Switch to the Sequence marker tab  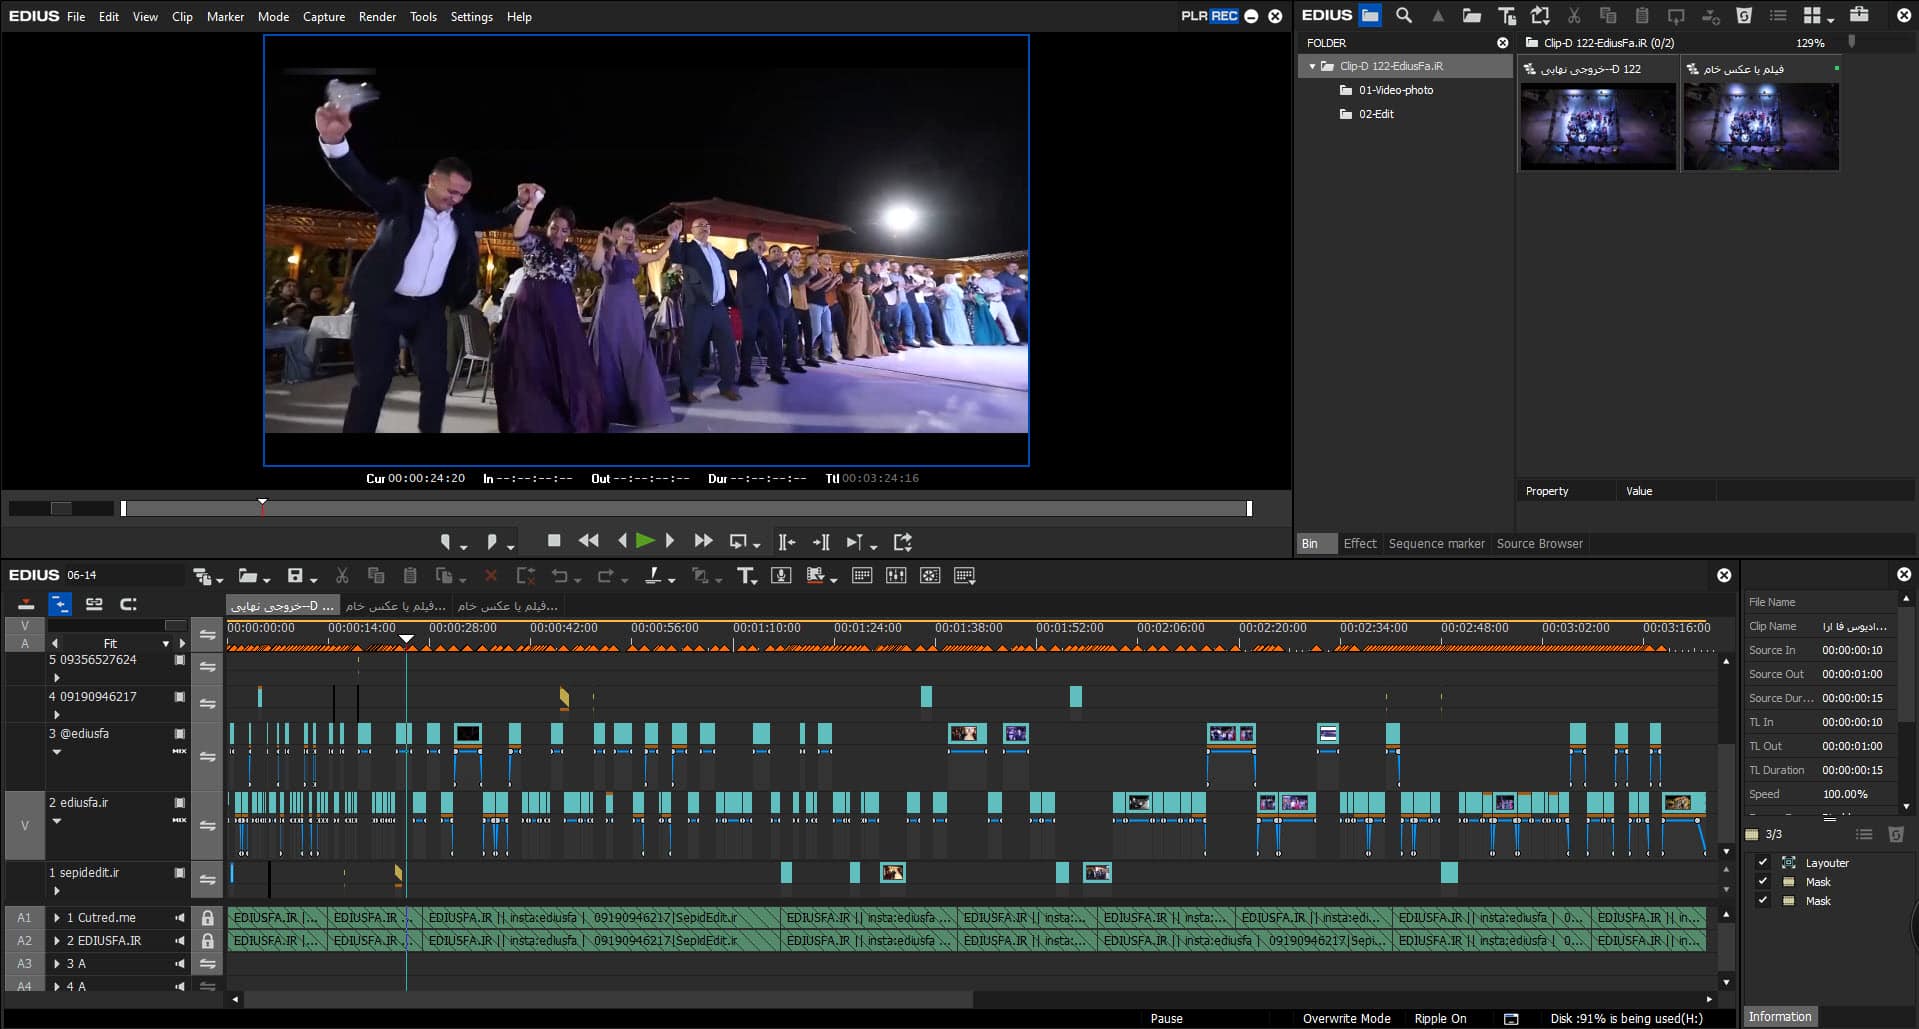[x=1436, y=543]
